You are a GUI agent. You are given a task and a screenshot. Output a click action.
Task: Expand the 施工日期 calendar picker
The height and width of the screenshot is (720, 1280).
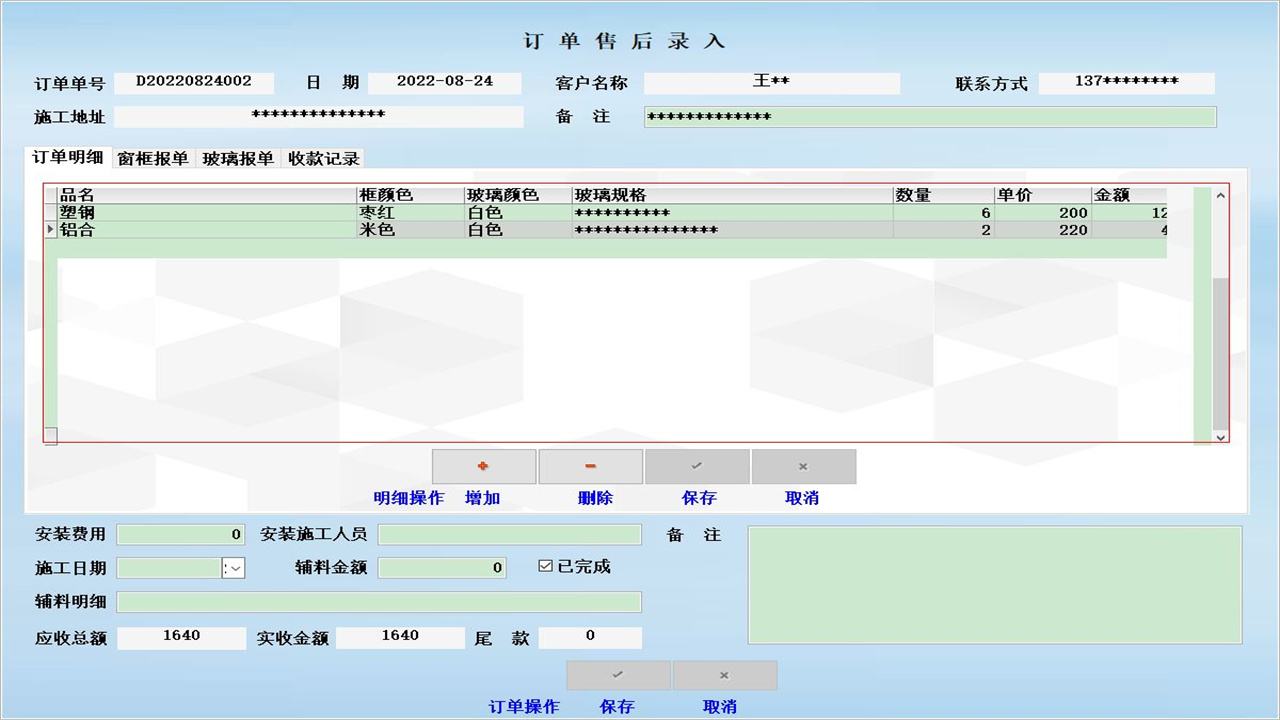coord(233,567)
